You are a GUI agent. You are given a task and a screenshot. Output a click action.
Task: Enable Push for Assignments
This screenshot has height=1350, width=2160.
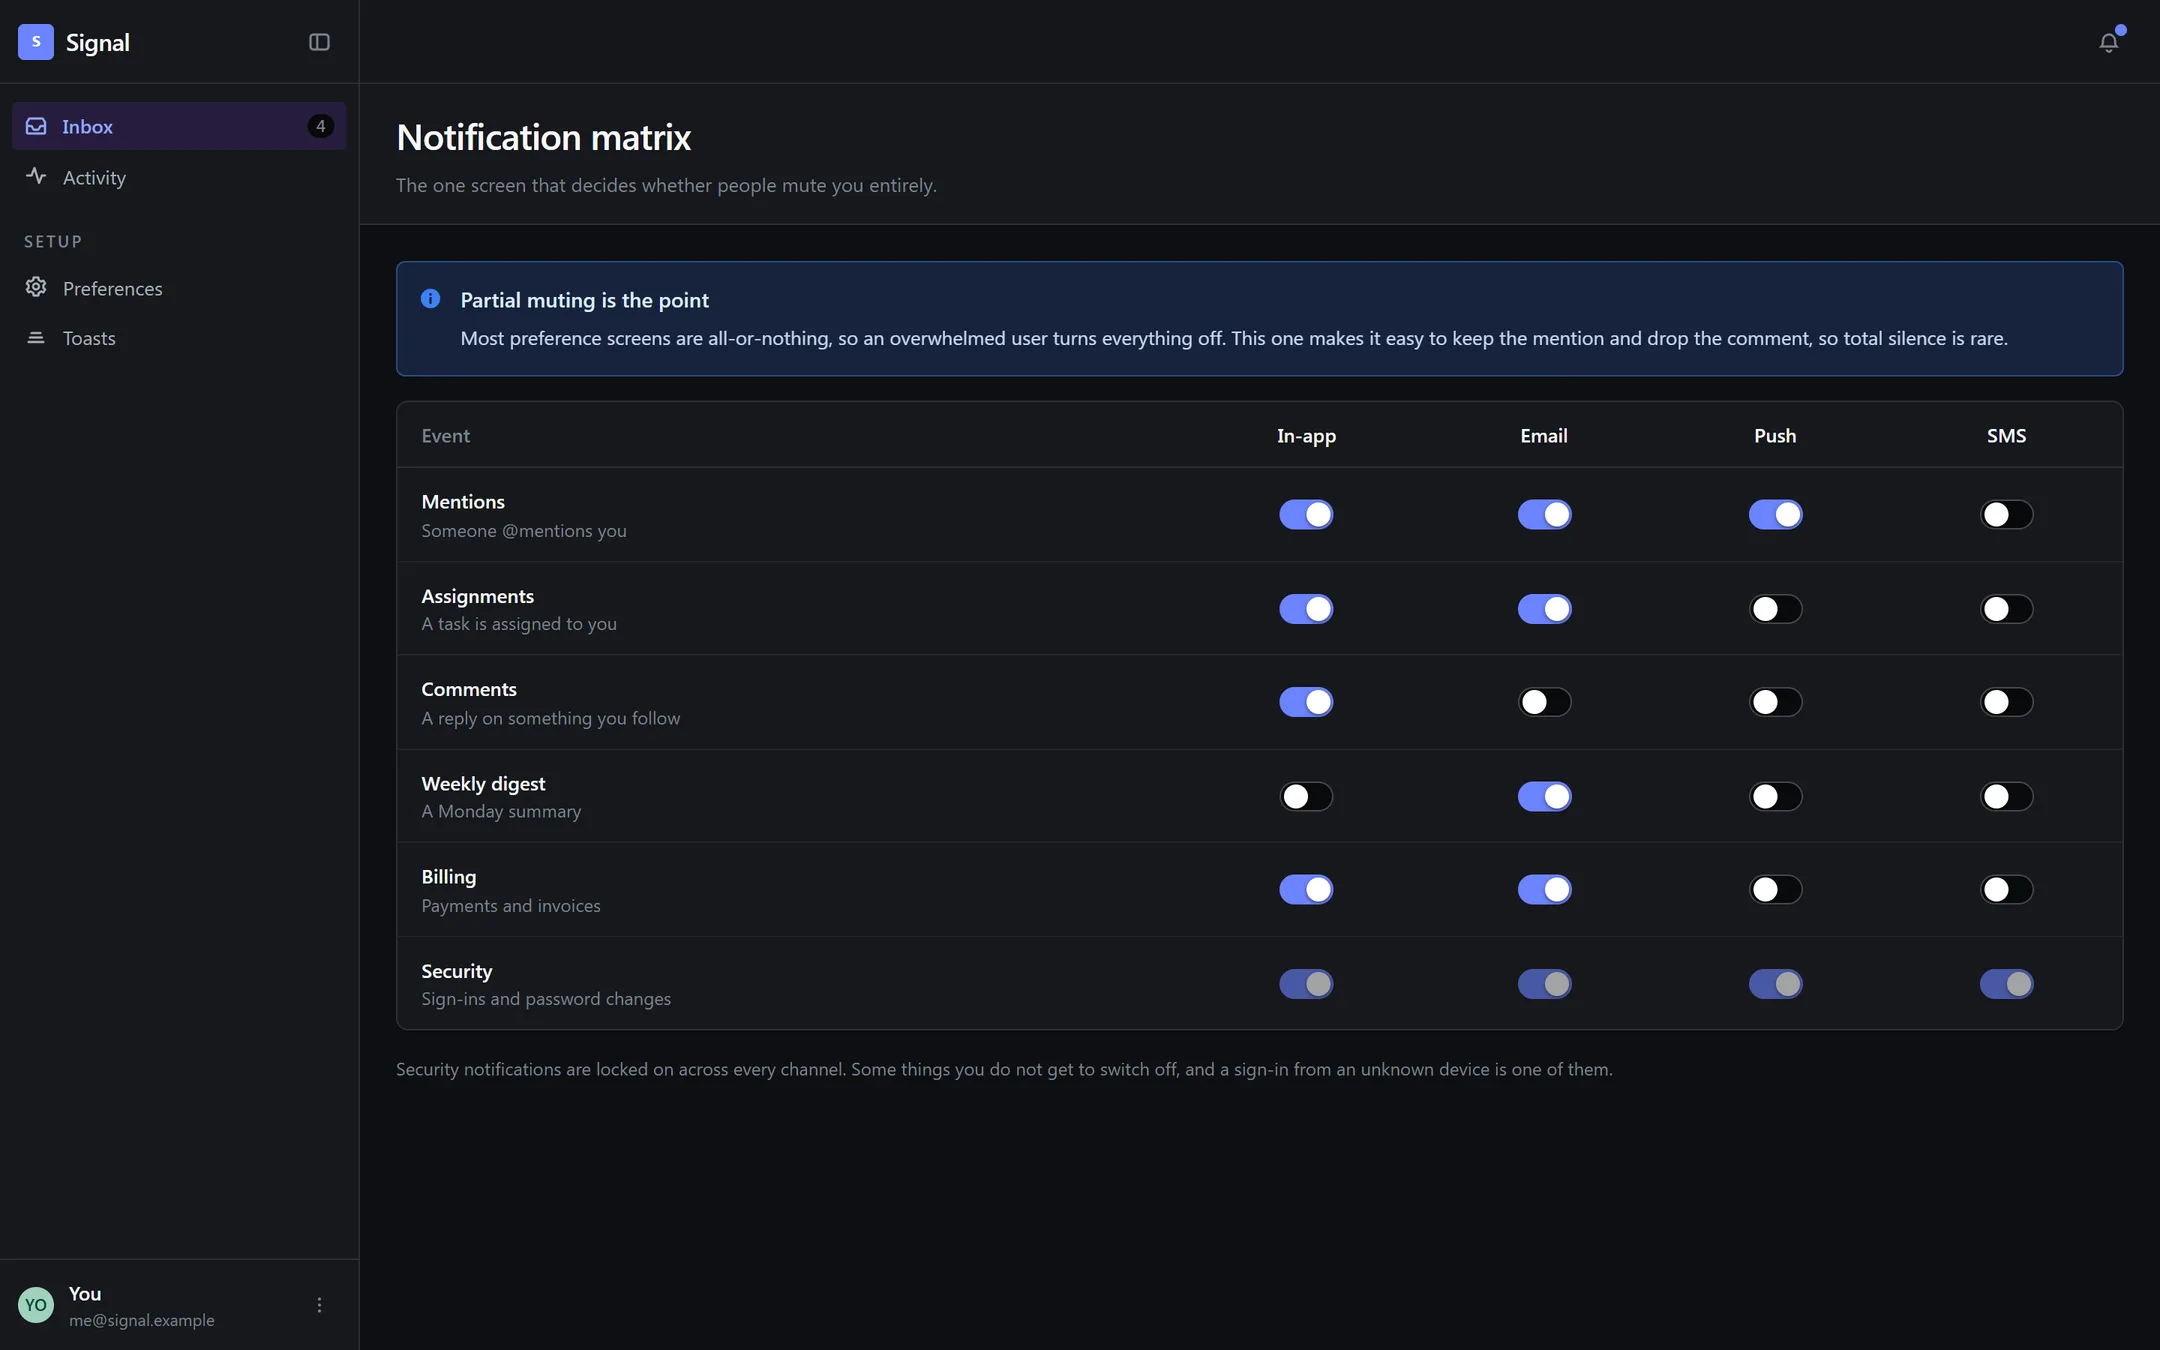pos(1775,609)
